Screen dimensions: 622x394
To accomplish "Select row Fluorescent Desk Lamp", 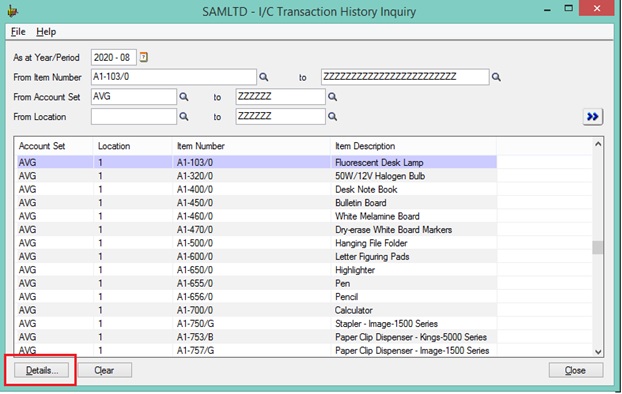I will coord(257,162).
